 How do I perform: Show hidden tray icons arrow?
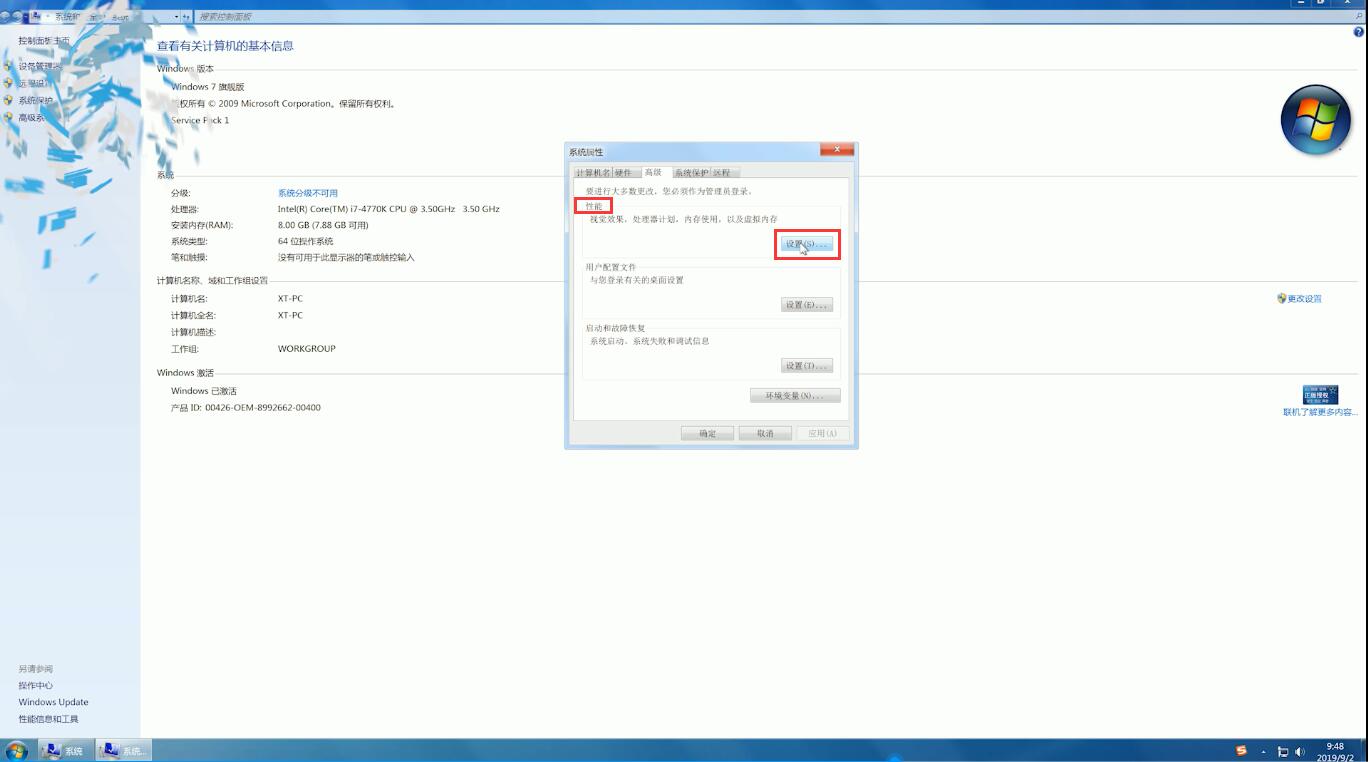(x=1263, y=752)
